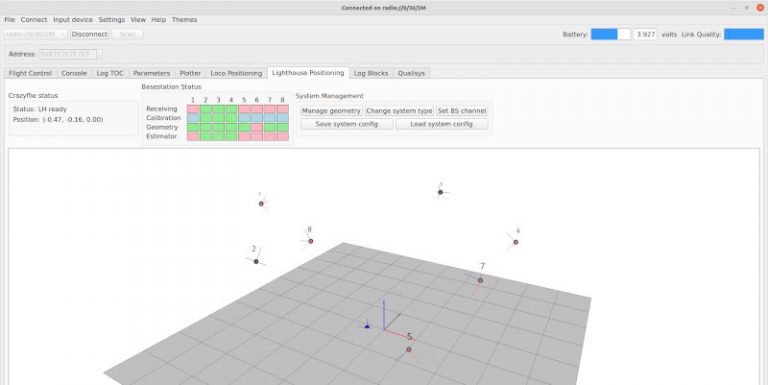The width and height of the screenshot is (768, 385).
Task: Click the Scan button
Action: (127, 34)
